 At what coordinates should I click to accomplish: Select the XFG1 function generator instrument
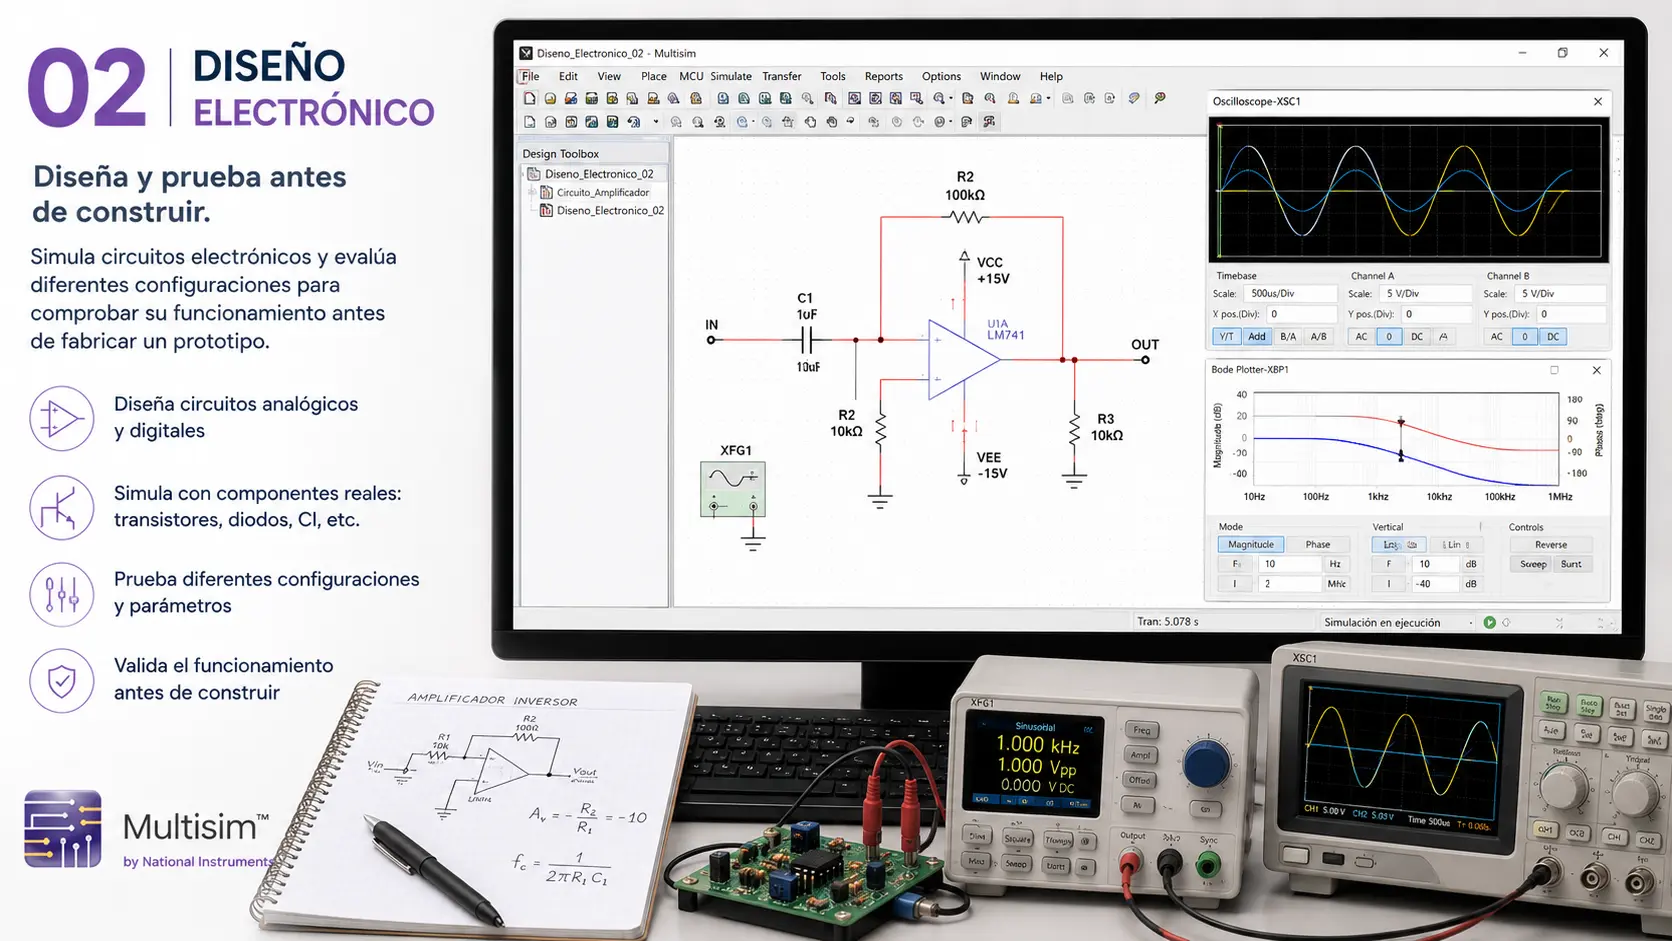[733, 489]
